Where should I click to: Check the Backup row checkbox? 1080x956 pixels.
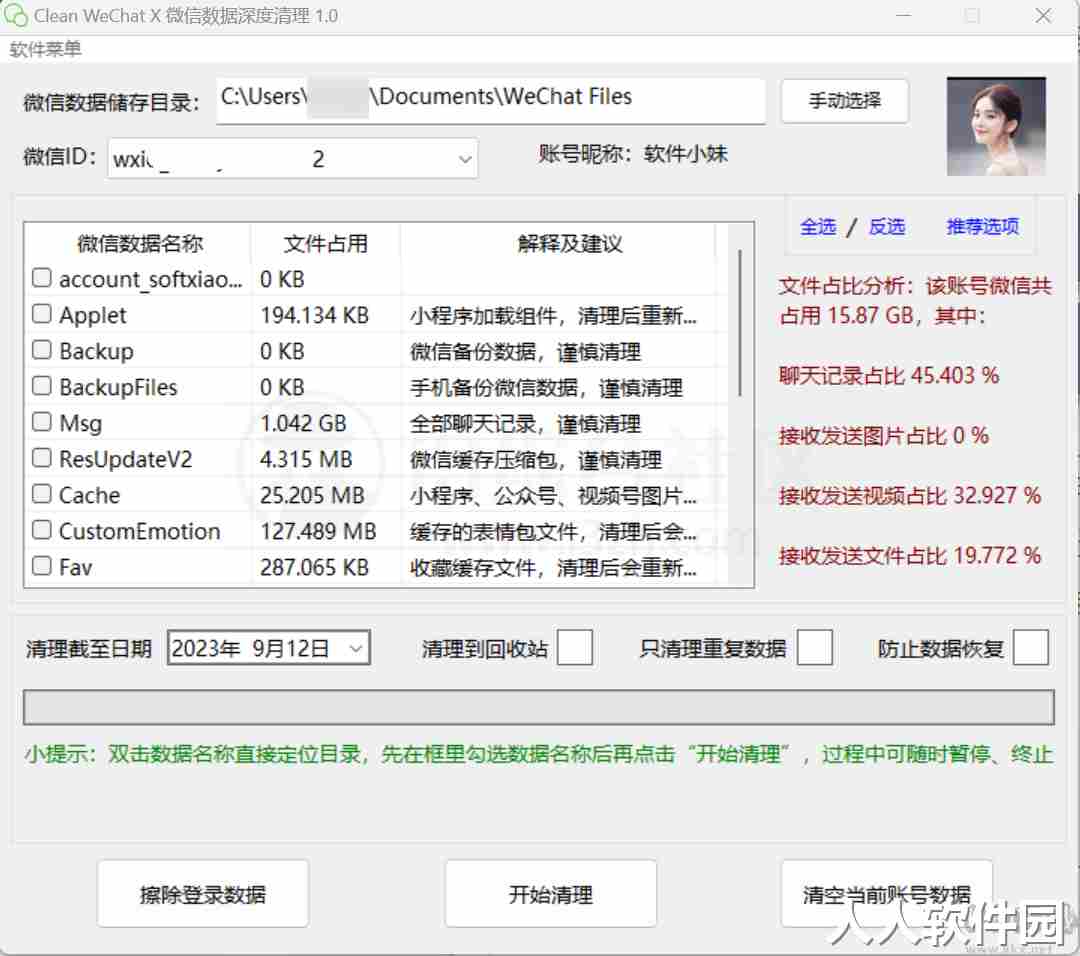click(x=42, y=350)
